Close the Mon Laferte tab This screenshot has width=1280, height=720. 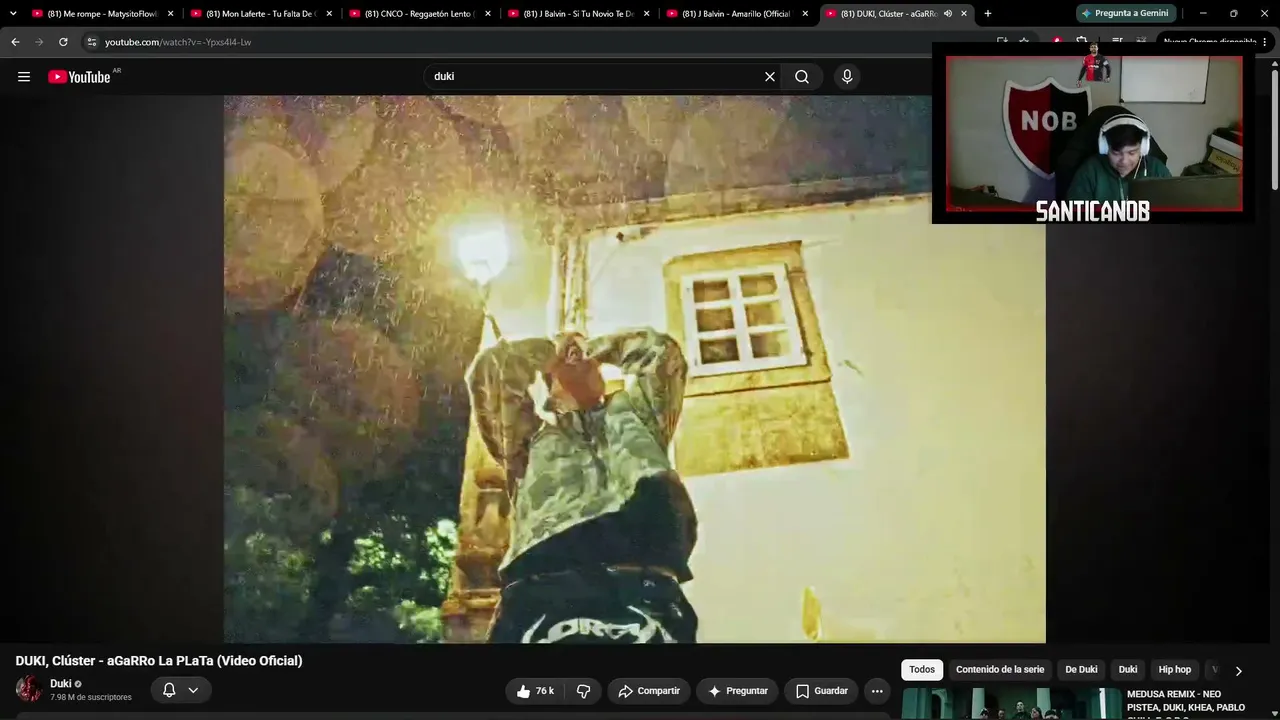pyautogui.click(x=329, y=14)
